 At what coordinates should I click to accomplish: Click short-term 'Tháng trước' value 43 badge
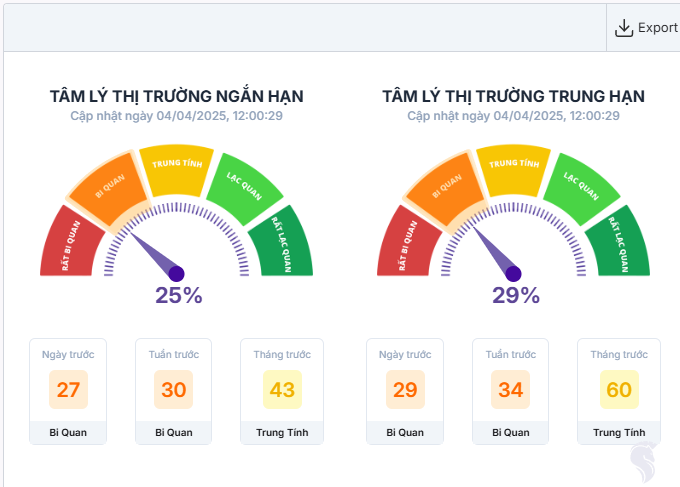click(282, 390)
